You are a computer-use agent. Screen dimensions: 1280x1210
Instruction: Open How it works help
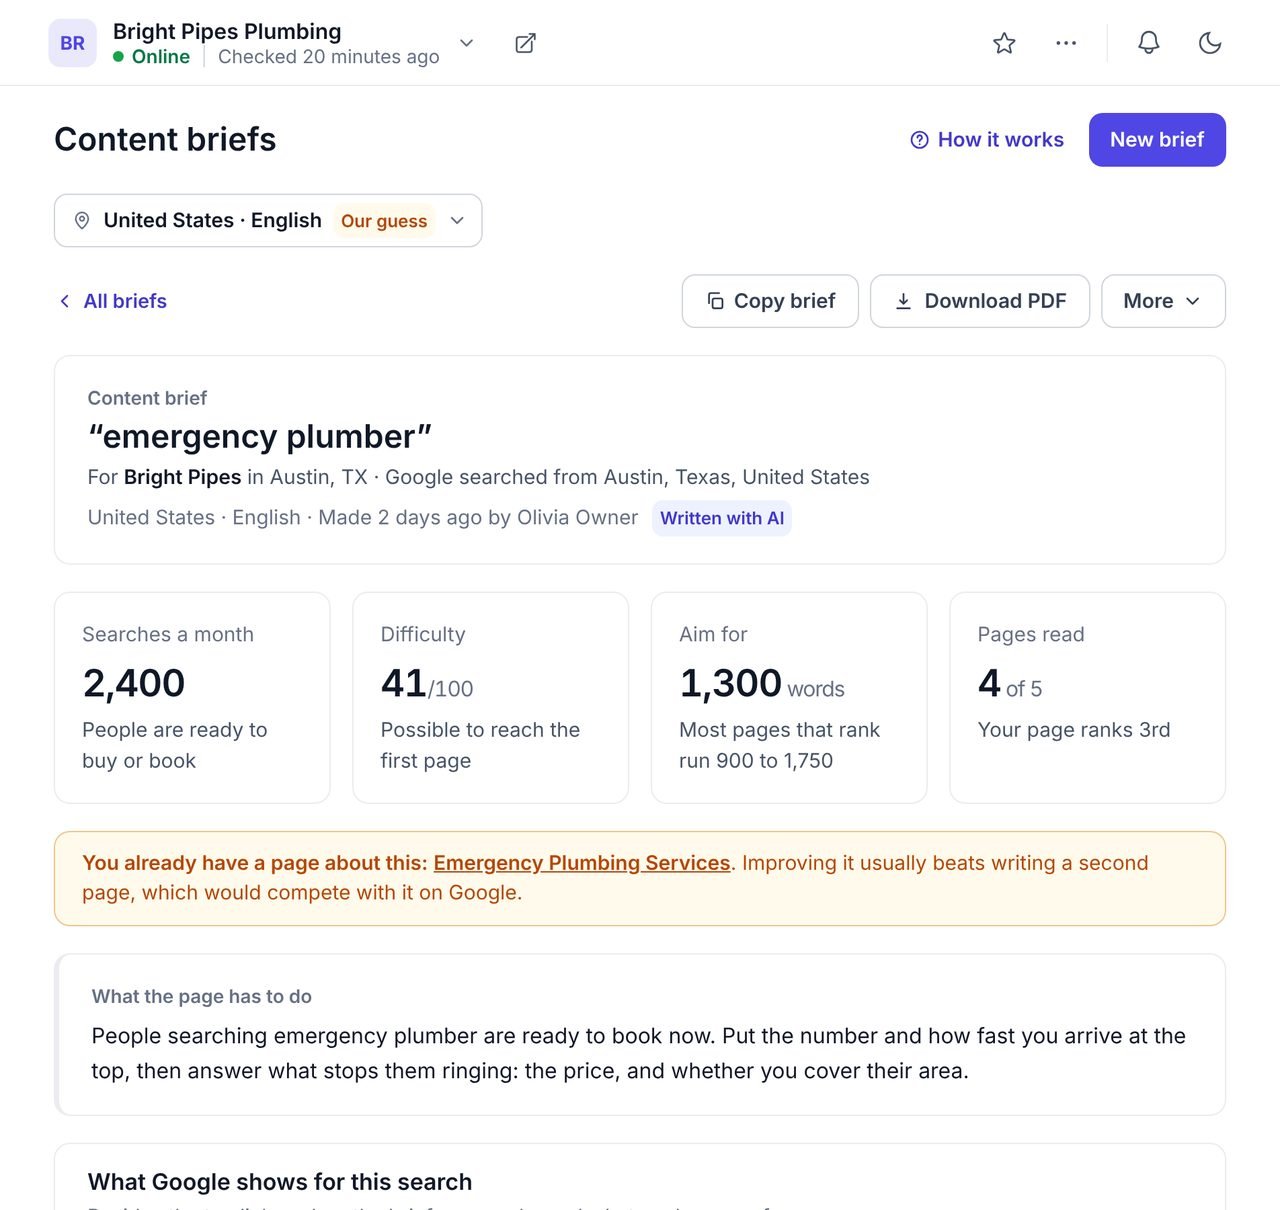coord(987,140)
